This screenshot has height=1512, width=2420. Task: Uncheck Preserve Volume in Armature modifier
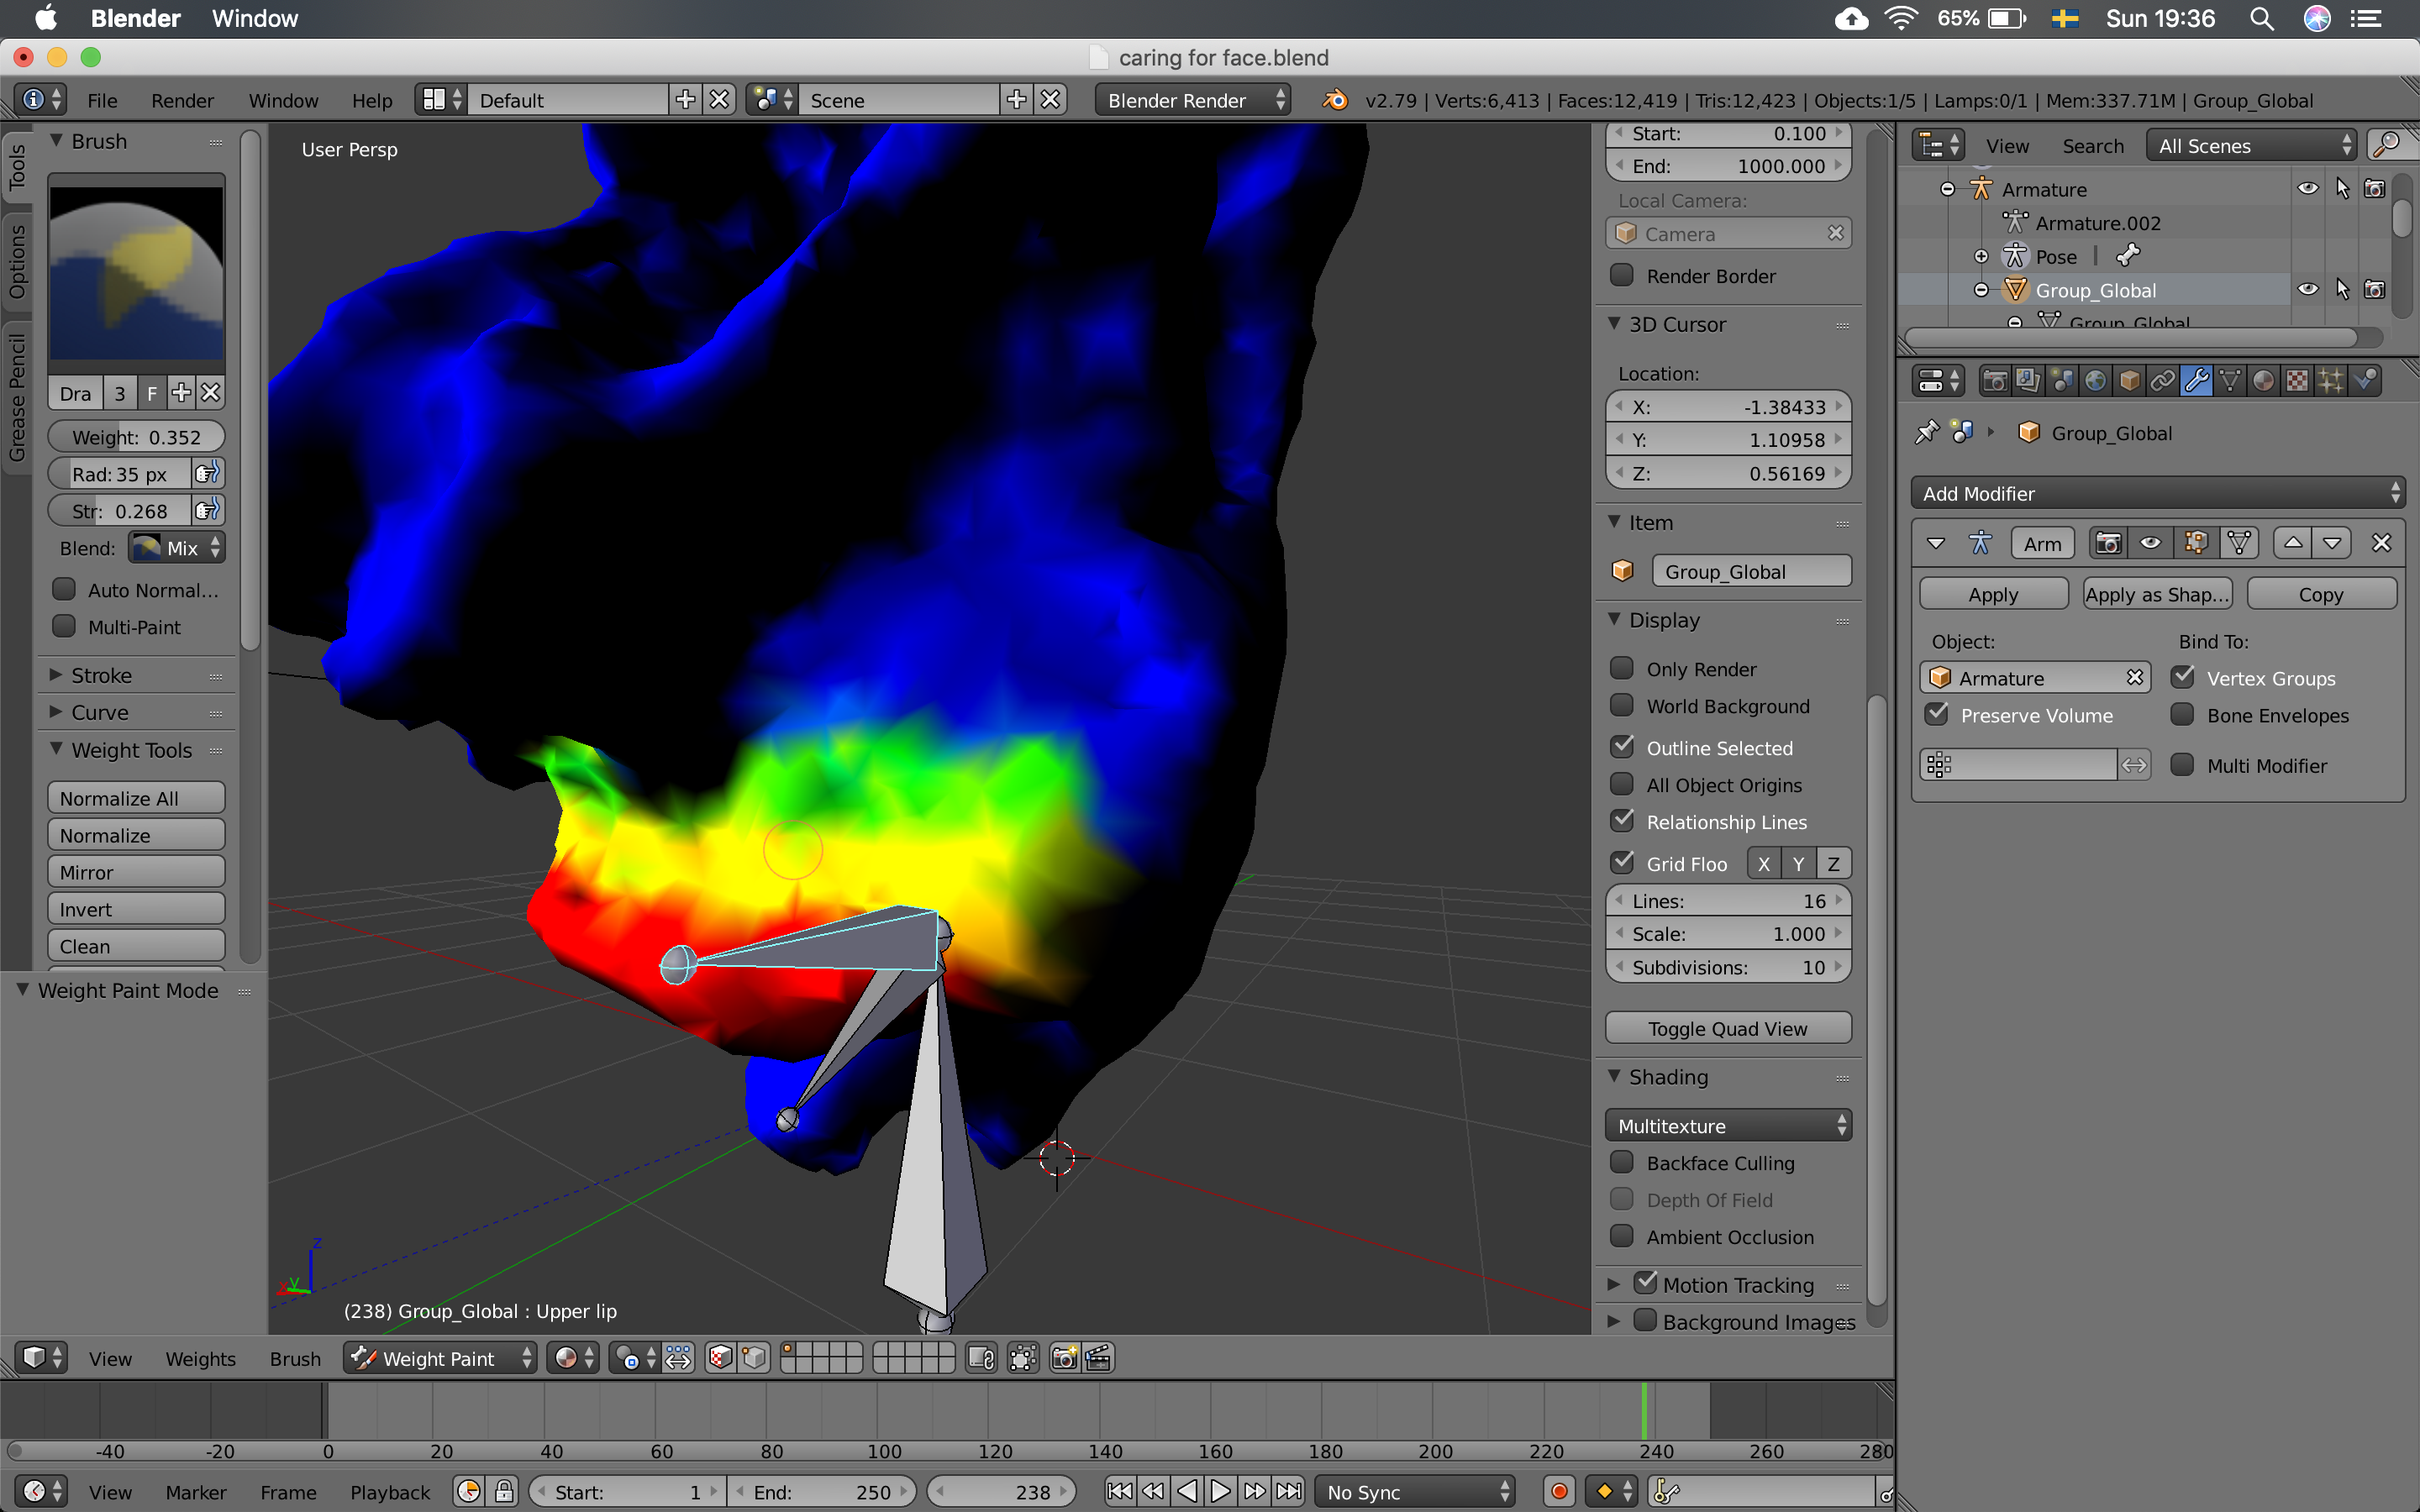[1937, 714]
